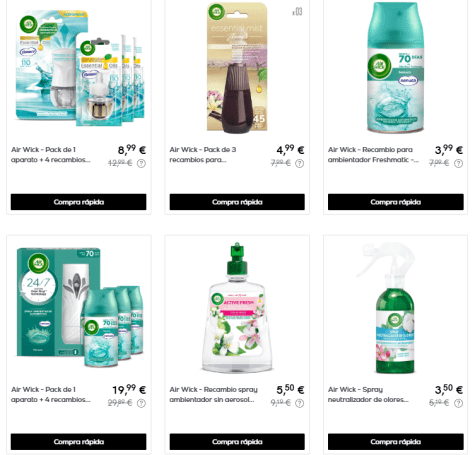Choose Compra rápida for 5,50 € Active Fresh refill
The height and width of the screenshot is (455, 475).
click(237, 442)
